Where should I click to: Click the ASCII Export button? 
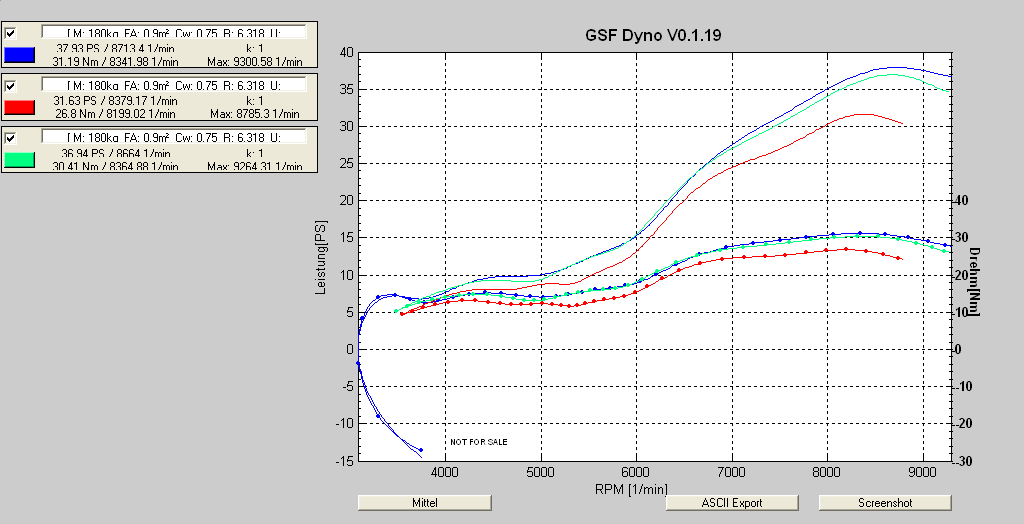click(x=732, y=503)
